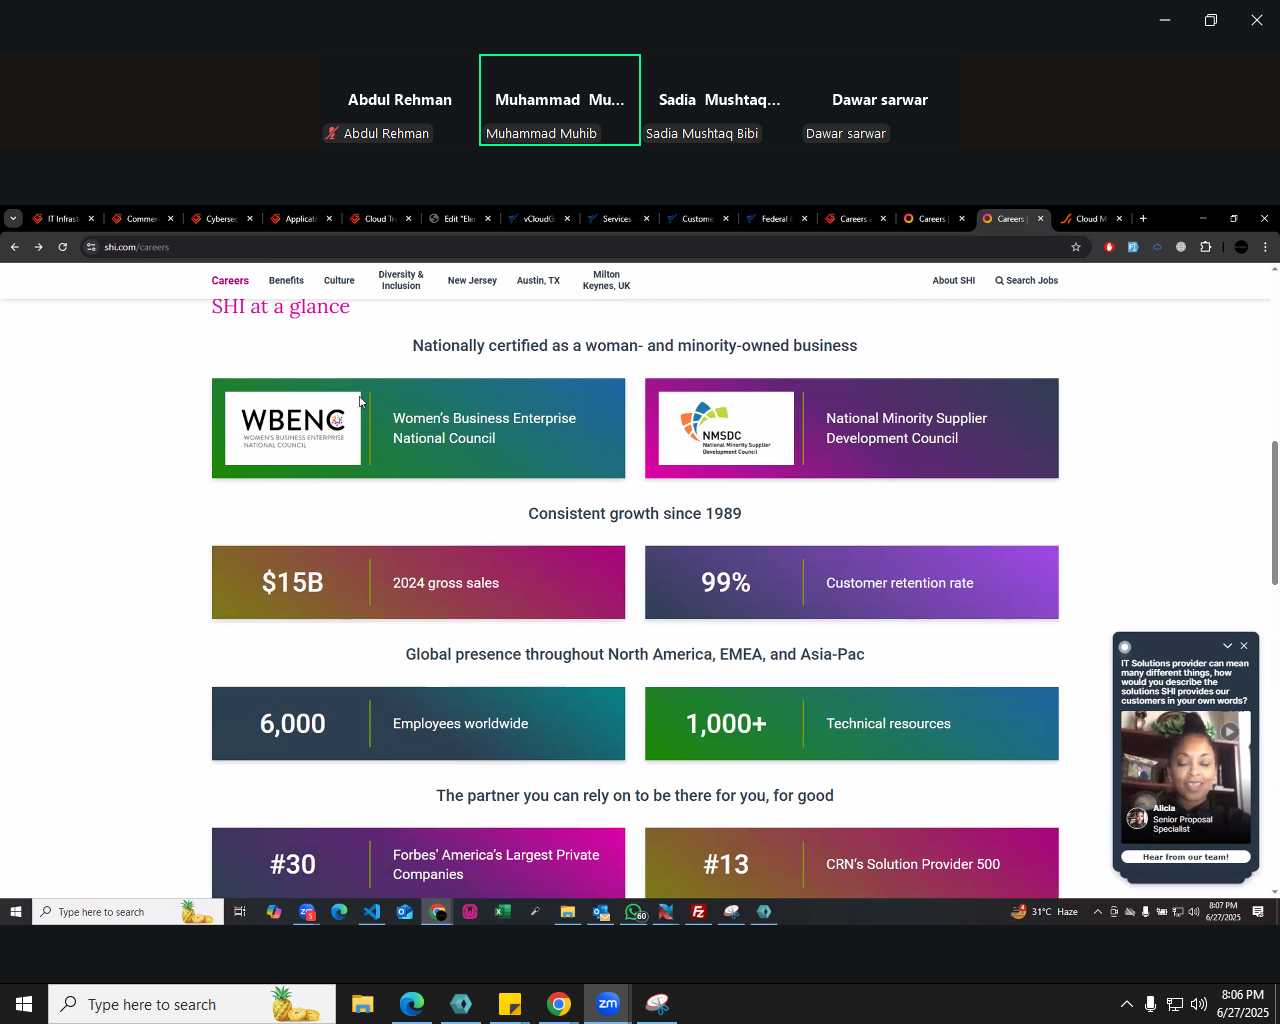Open the Windows Start menu
Image resolution: width=1280 pixels, height=1024 pixels.
click(x=24, y=1004)
